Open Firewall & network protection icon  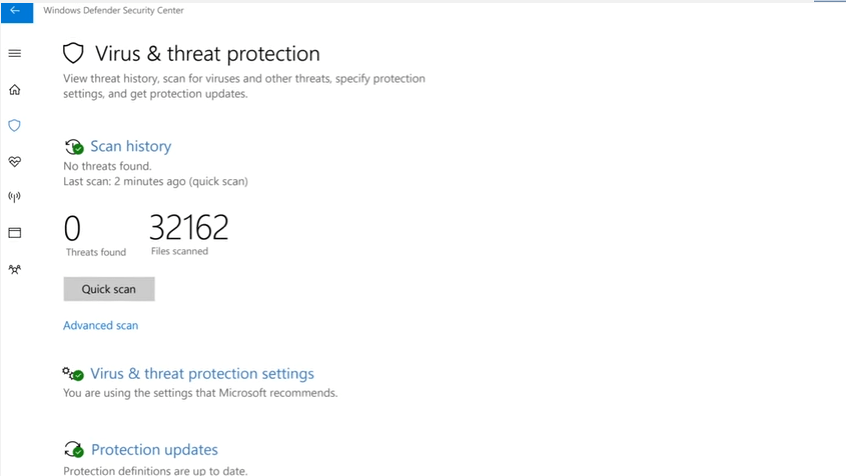(15, 197)
